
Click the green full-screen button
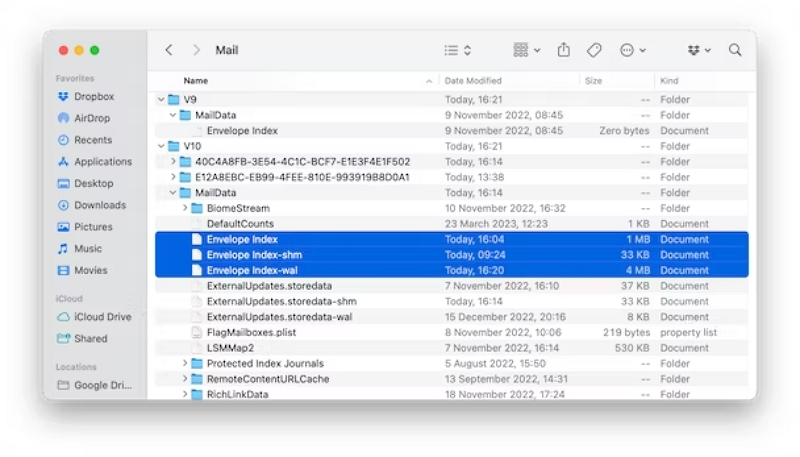[94, 50]
